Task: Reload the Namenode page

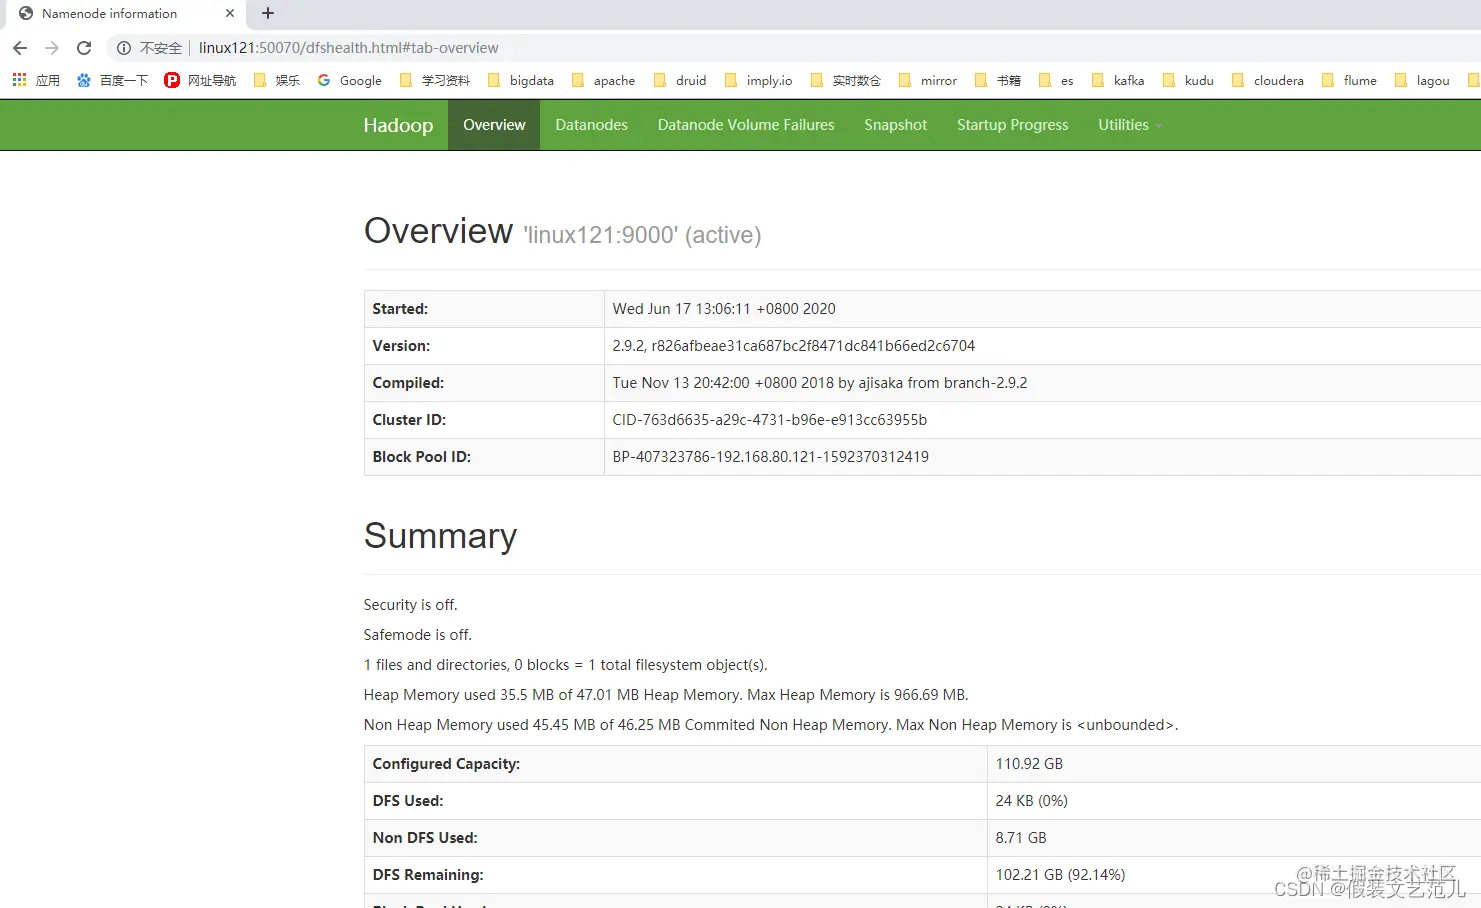Action: [84, 48]
